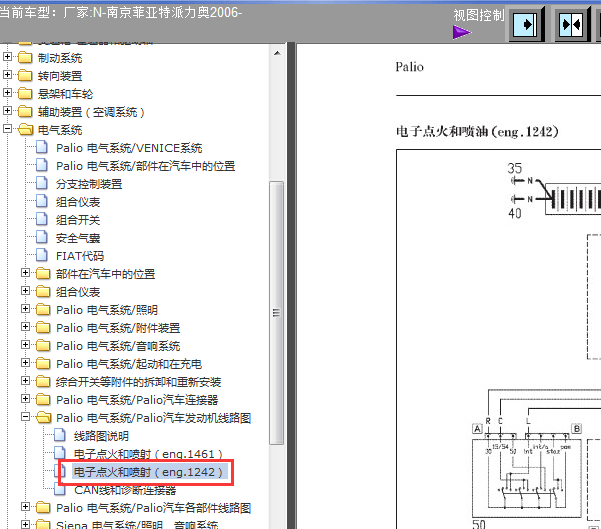Open Palio 电气系统/部件在汽车中的位置 document
The image size is (601, 529).
coord(145,166)
